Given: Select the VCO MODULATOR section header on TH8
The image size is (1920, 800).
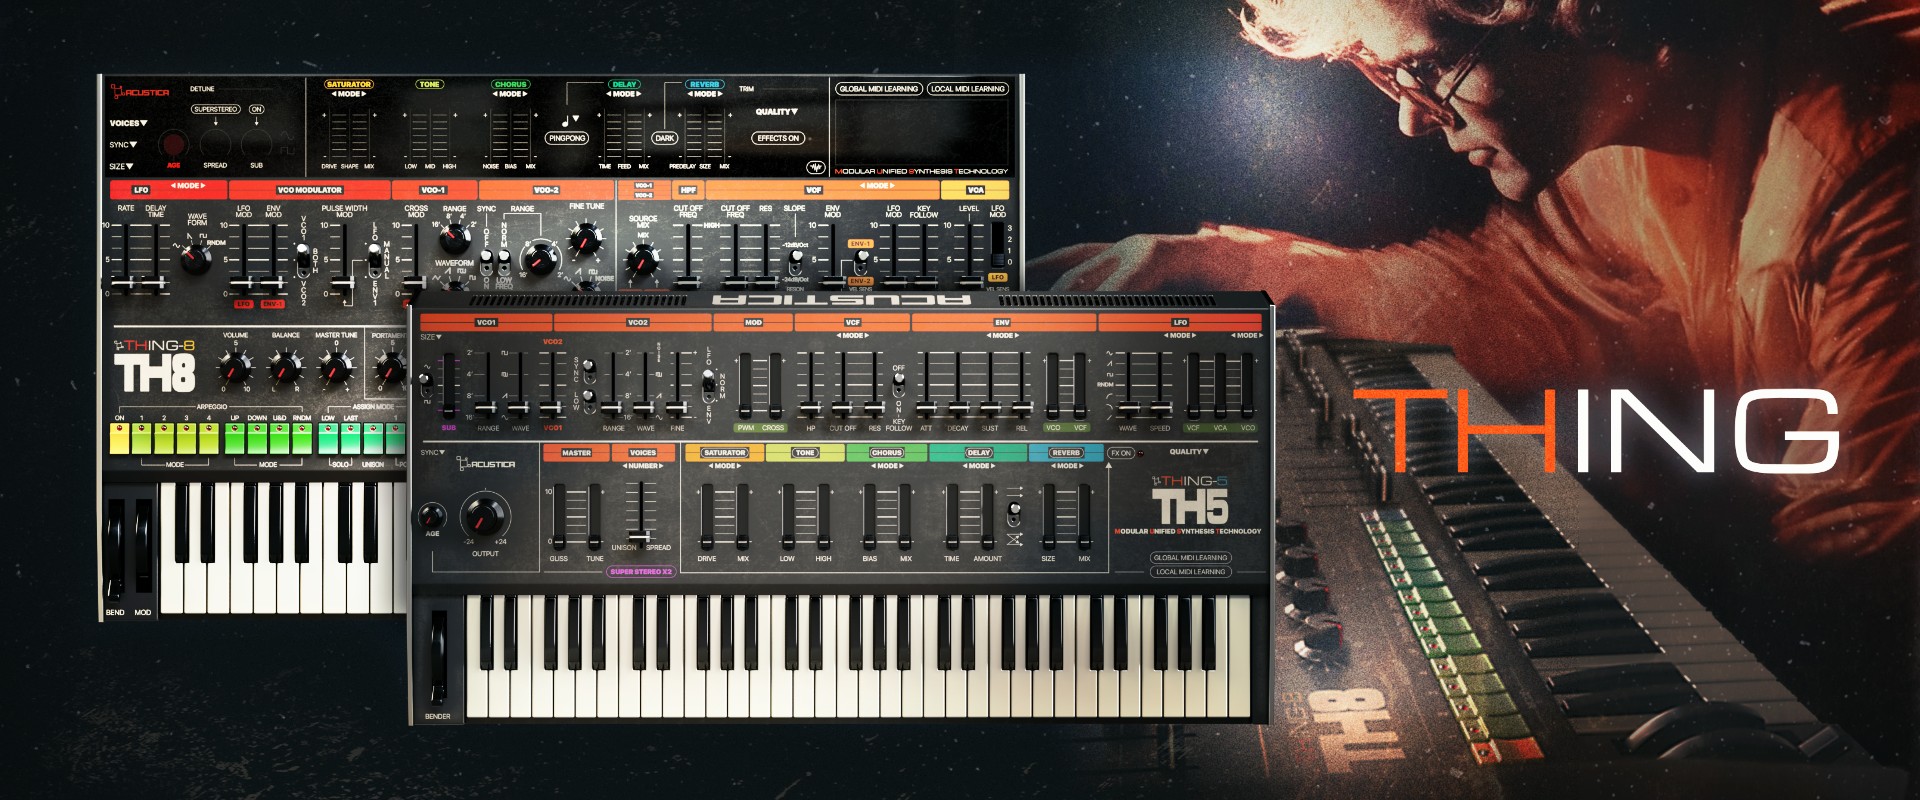Looking at the screenshot, I should 310,190.
